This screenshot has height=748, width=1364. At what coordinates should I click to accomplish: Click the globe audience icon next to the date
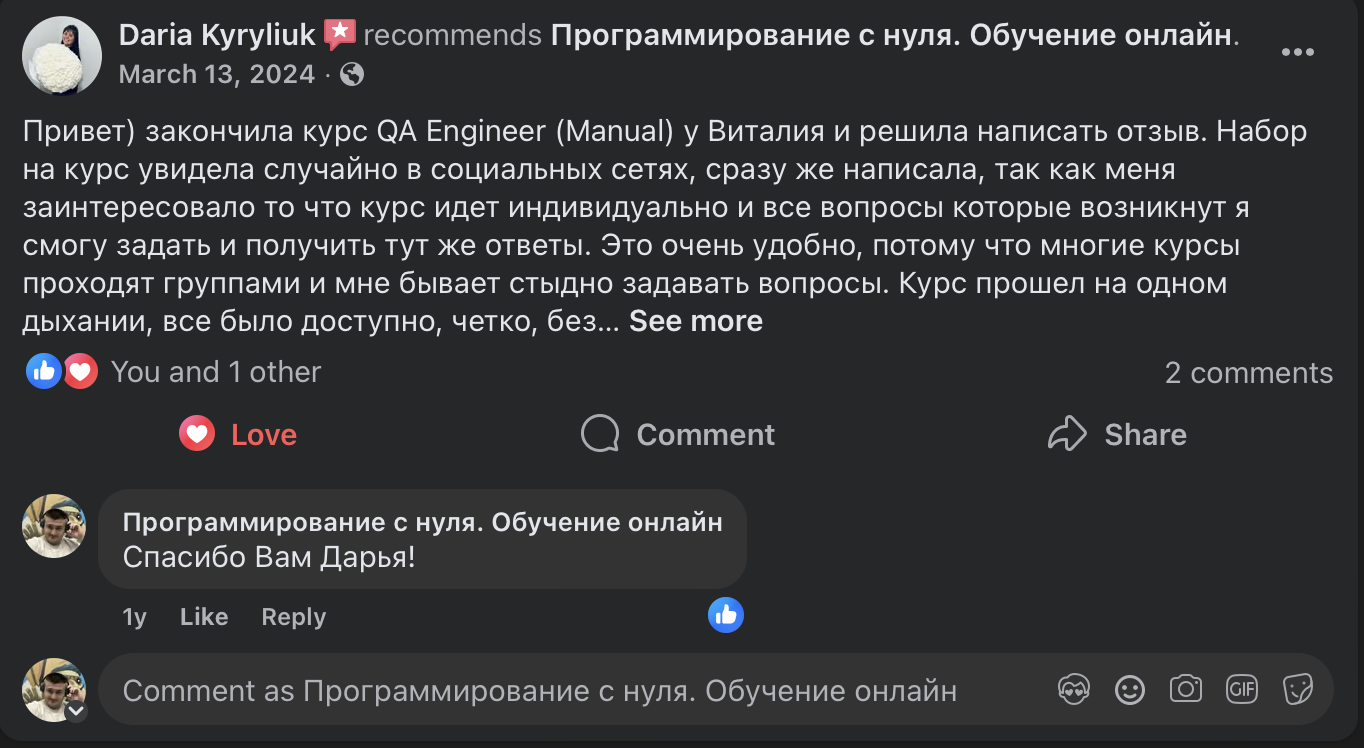[351, 73]
